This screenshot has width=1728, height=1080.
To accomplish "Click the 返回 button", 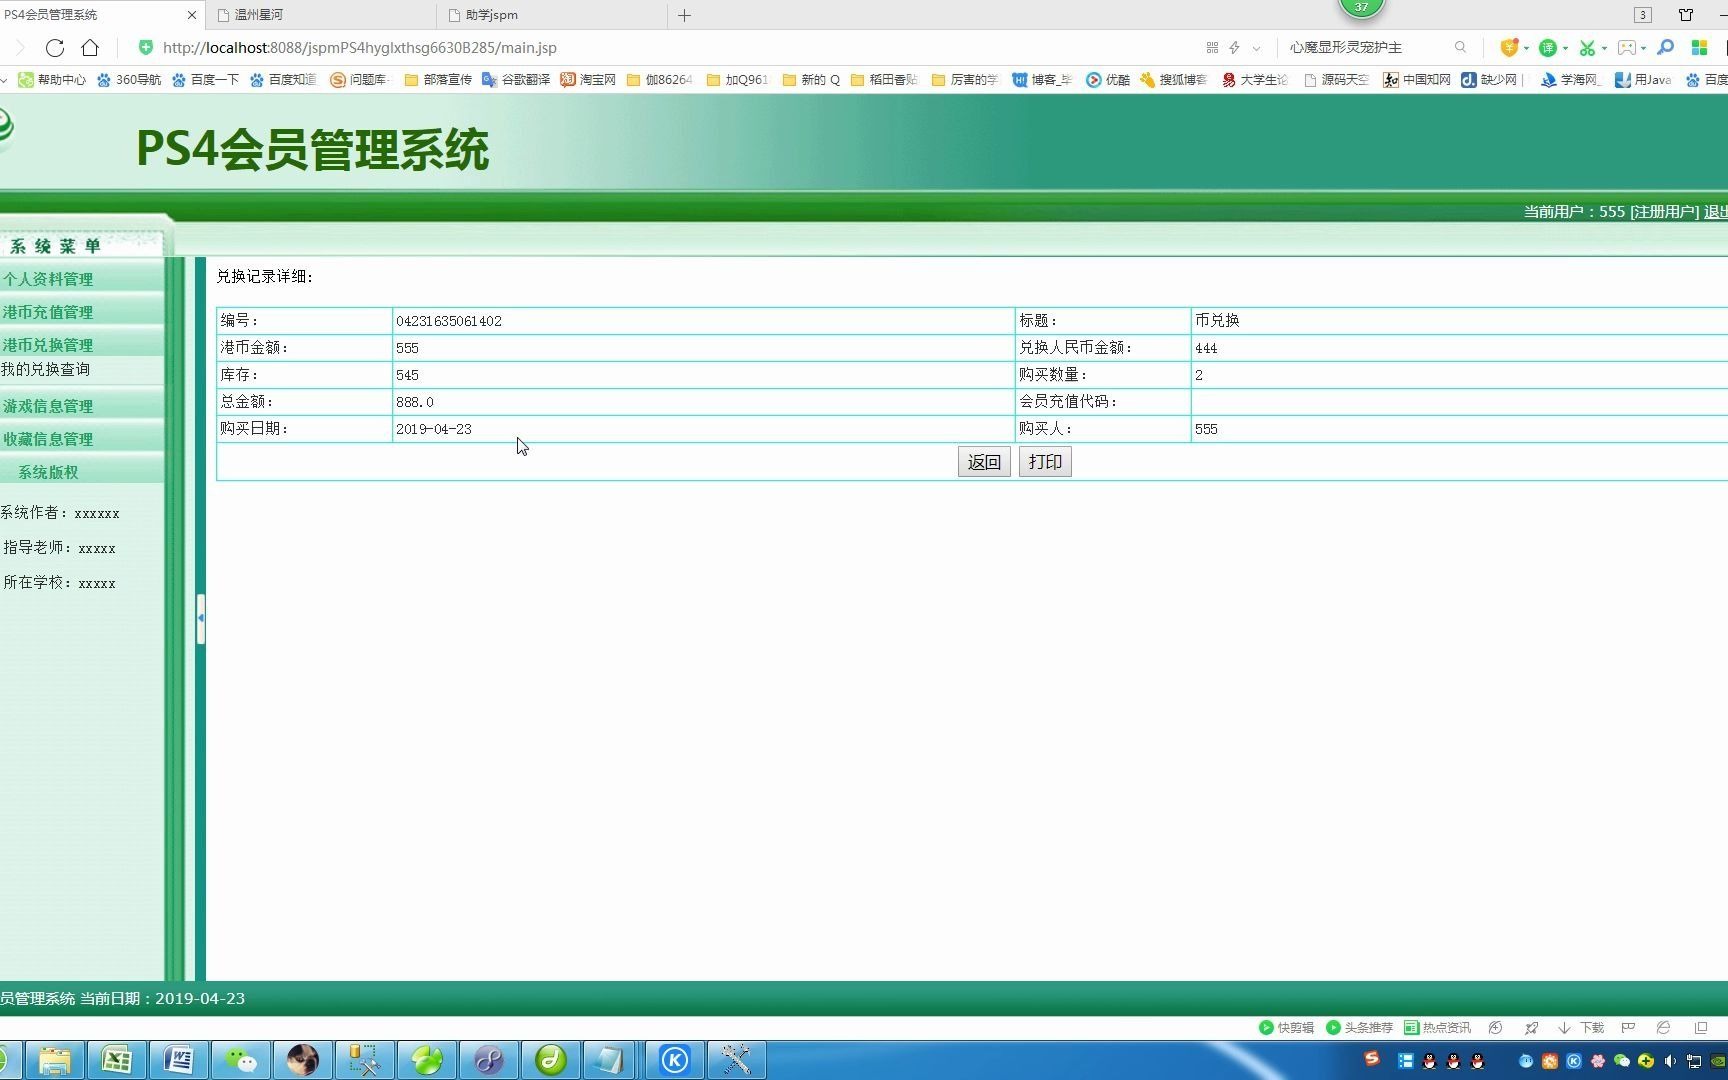I will (x=984, y=462).
